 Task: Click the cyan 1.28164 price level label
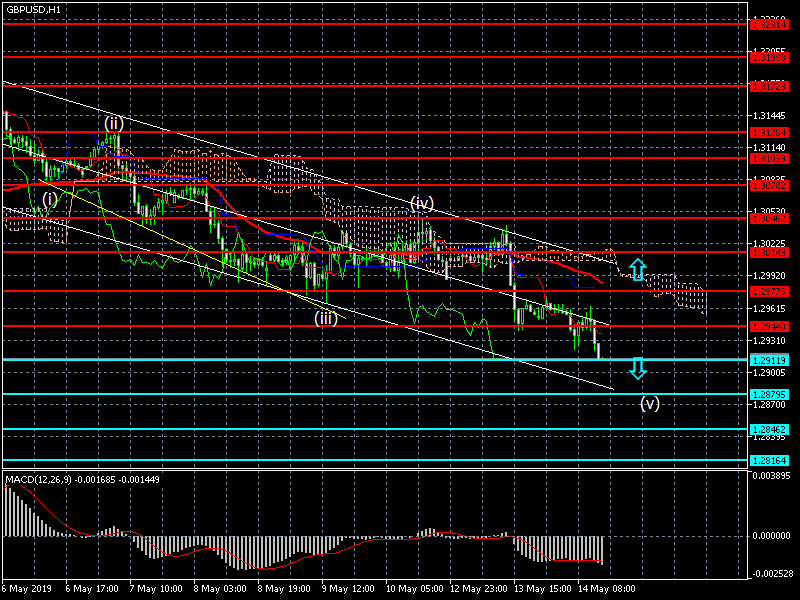[769, 461]
